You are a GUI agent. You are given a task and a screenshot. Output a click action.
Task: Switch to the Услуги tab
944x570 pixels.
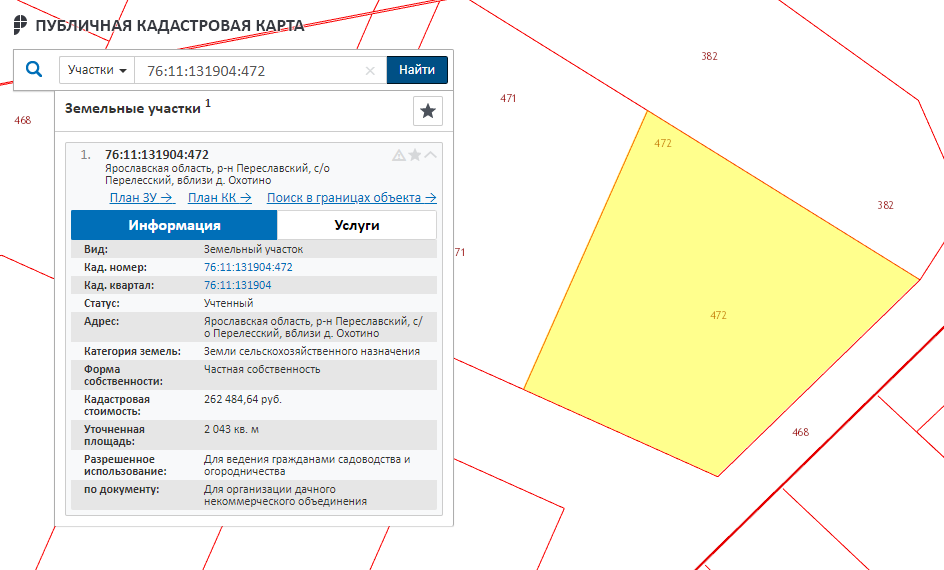click(x=356, y=225)
